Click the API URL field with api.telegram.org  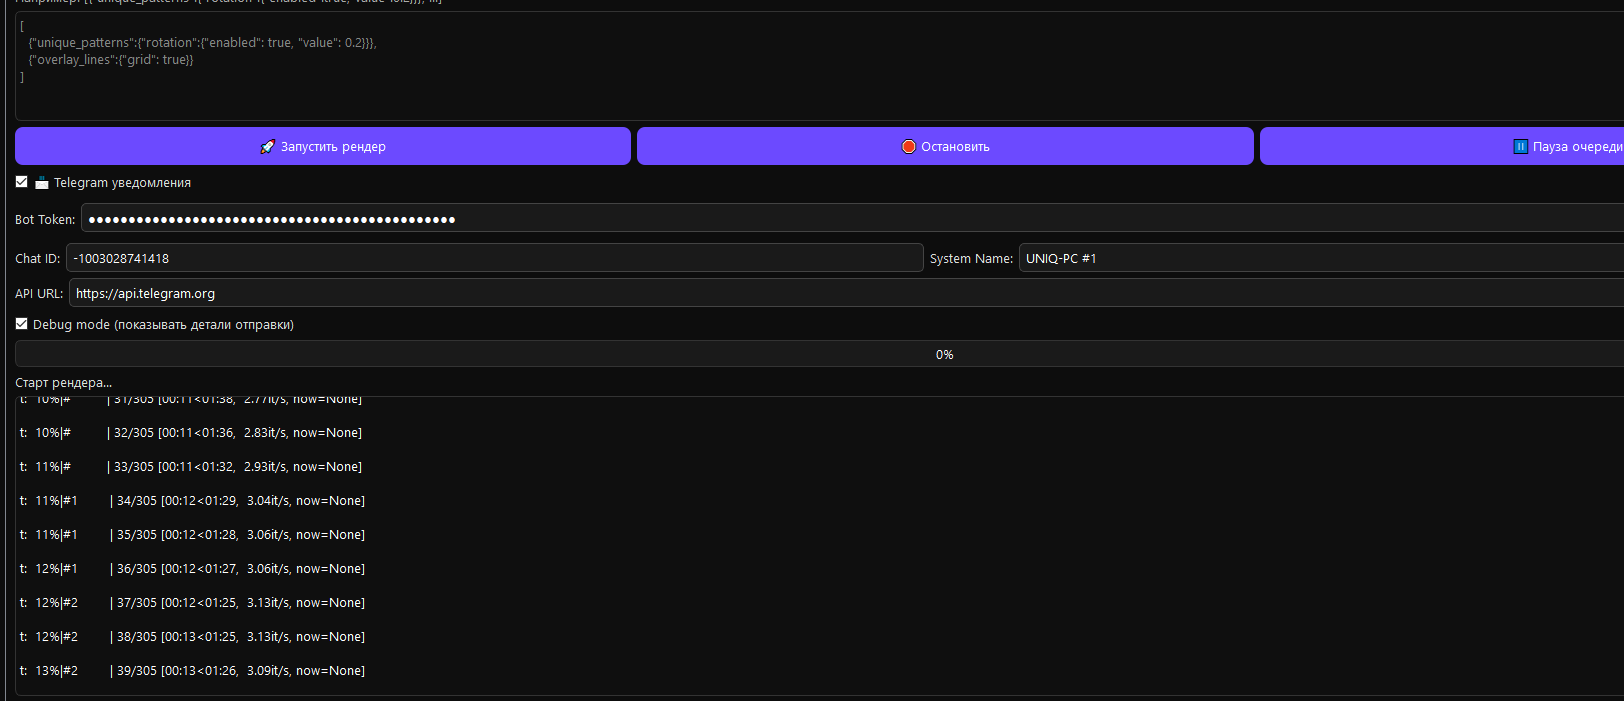pos(845,293)
